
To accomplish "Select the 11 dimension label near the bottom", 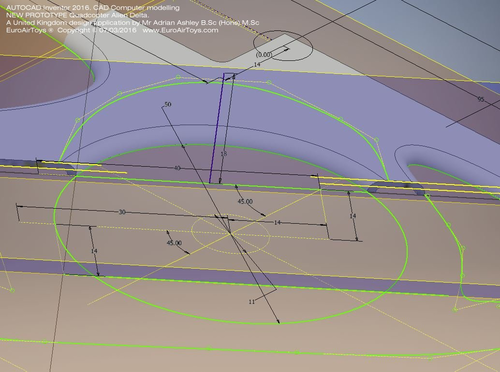I will pos(252,302).
